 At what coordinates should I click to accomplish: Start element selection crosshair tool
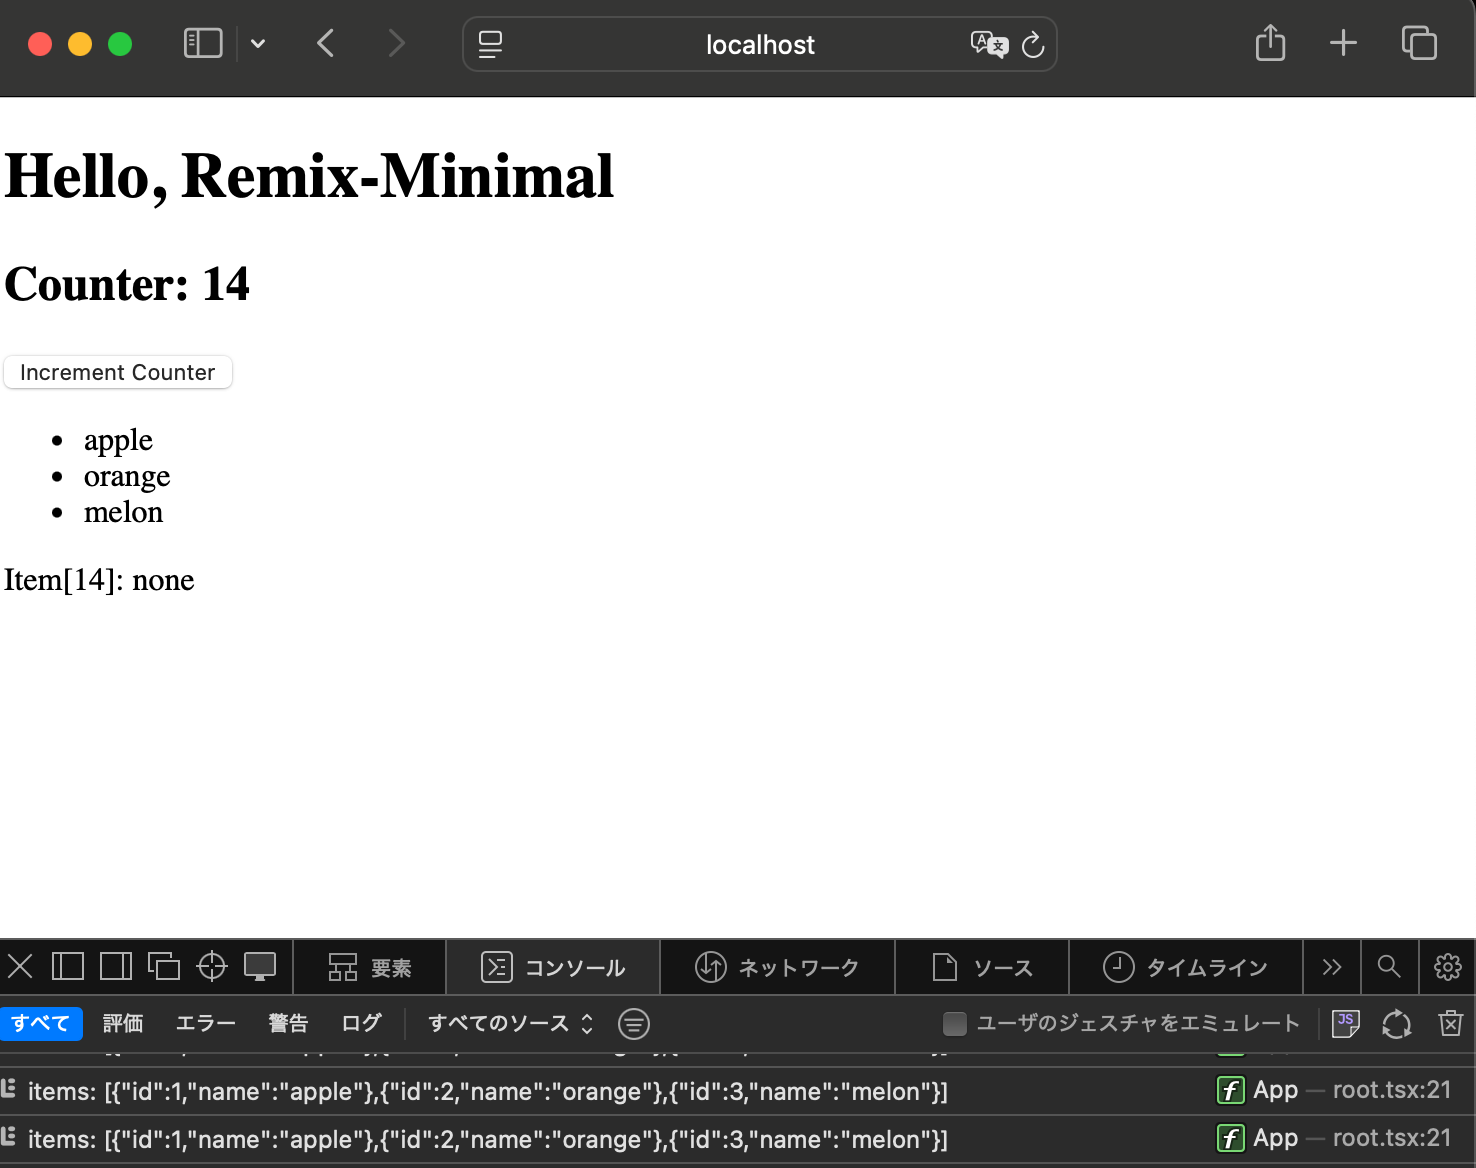[212, 966]
